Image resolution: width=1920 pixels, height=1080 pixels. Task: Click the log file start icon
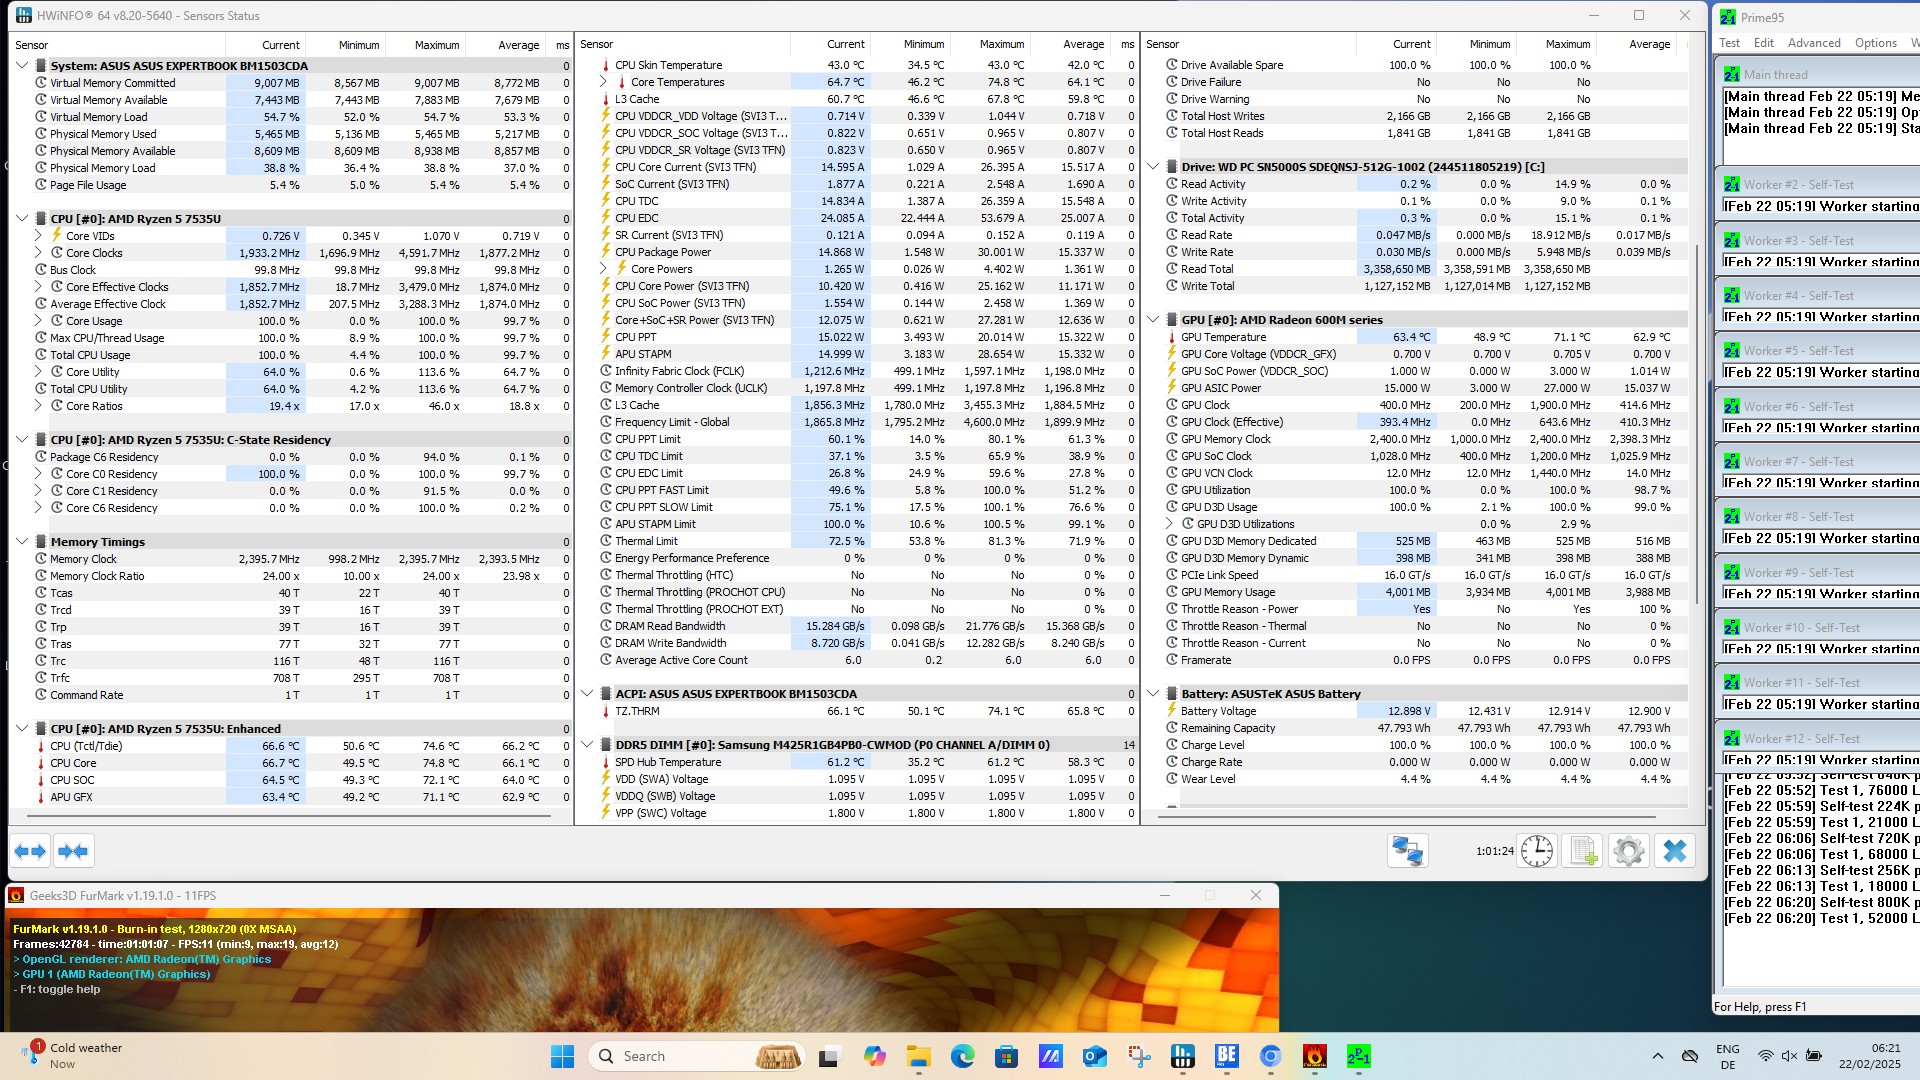tap(1582, 851)
